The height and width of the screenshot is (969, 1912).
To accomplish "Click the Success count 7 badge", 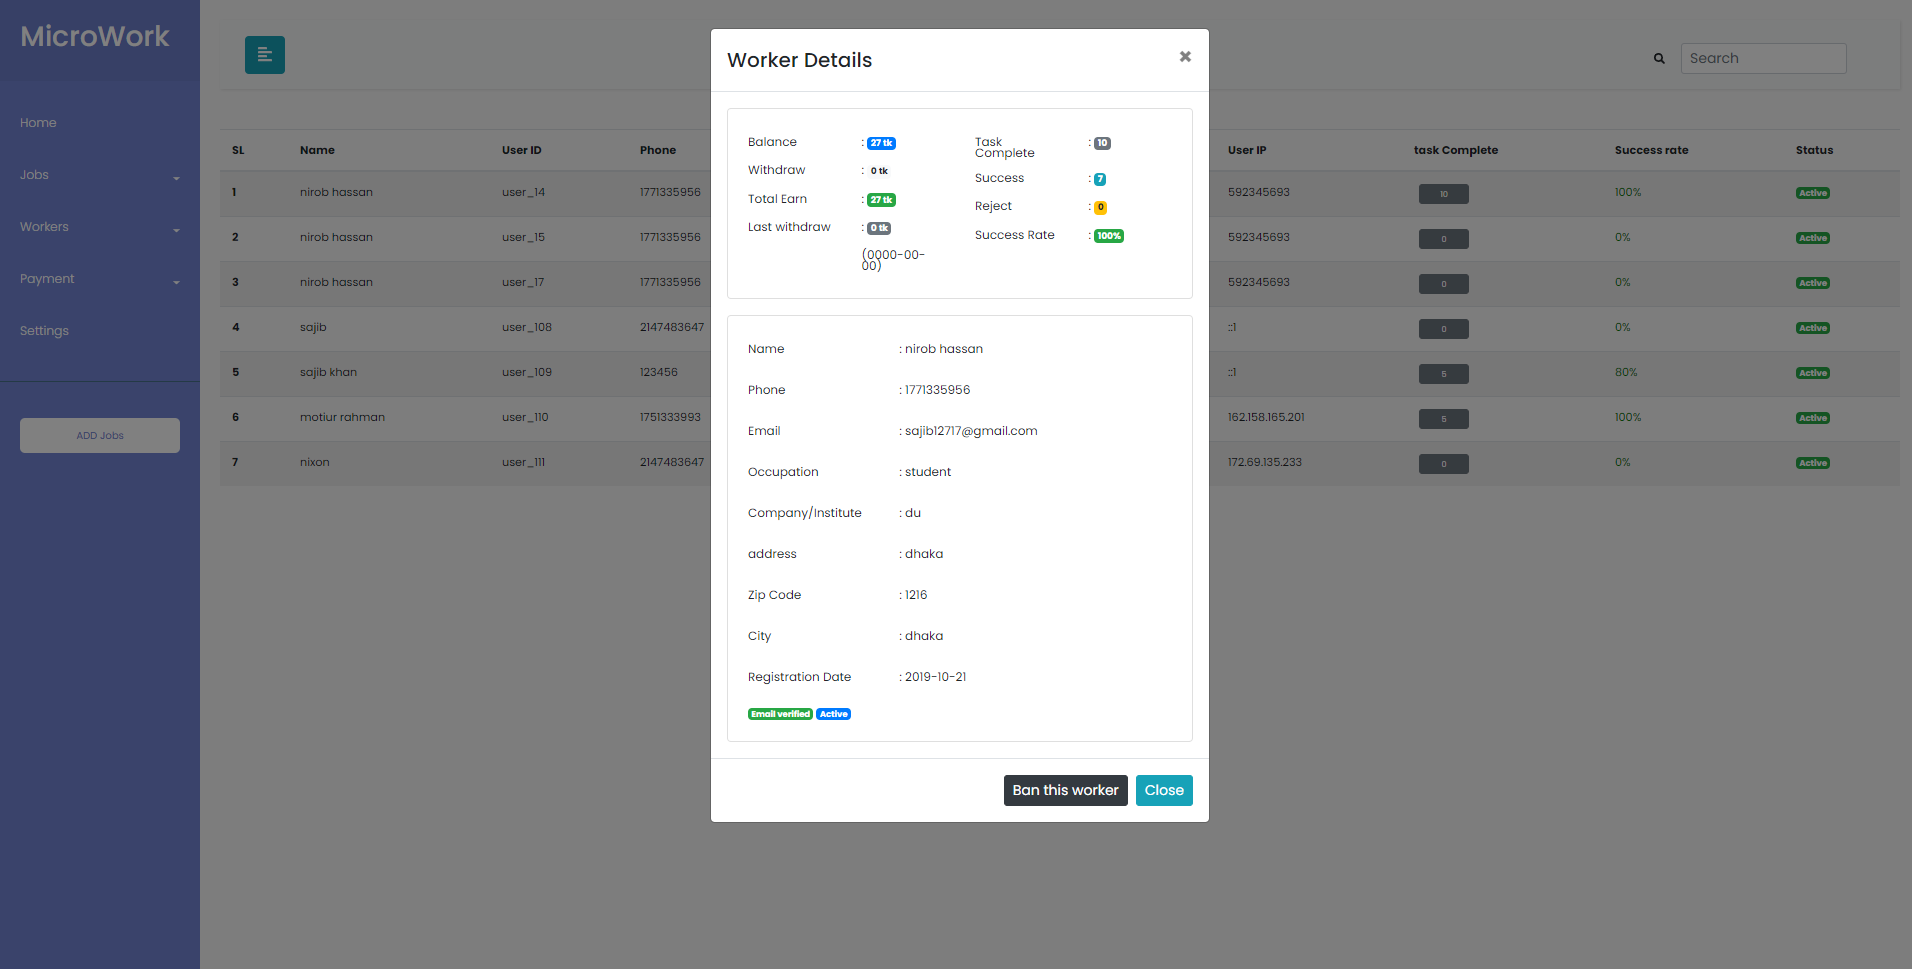I will coord(1100,179).
